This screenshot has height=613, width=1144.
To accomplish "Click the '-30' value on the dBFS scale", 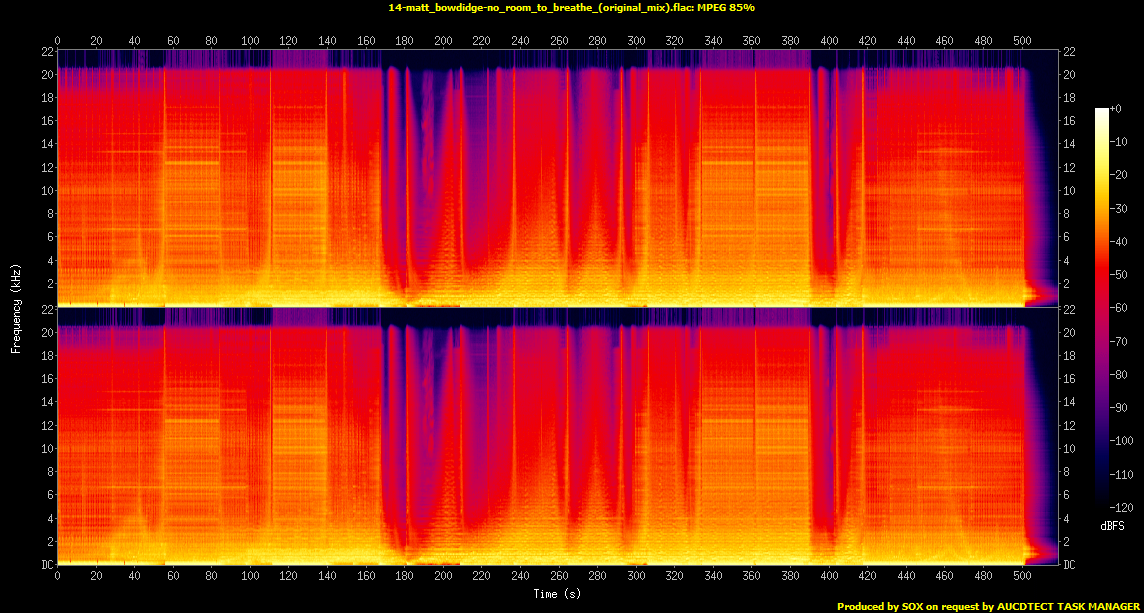I will (x=1118, y=208).
